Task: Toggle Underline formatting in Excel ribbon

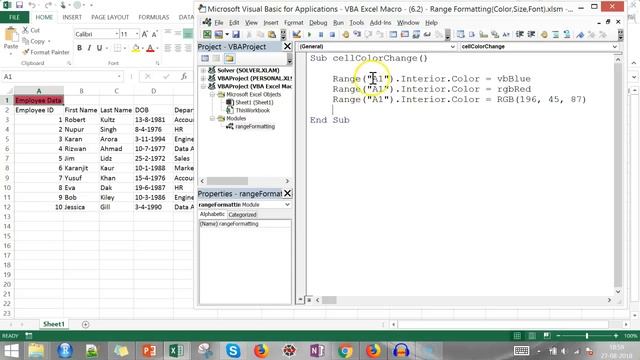Action: point(99,48)
